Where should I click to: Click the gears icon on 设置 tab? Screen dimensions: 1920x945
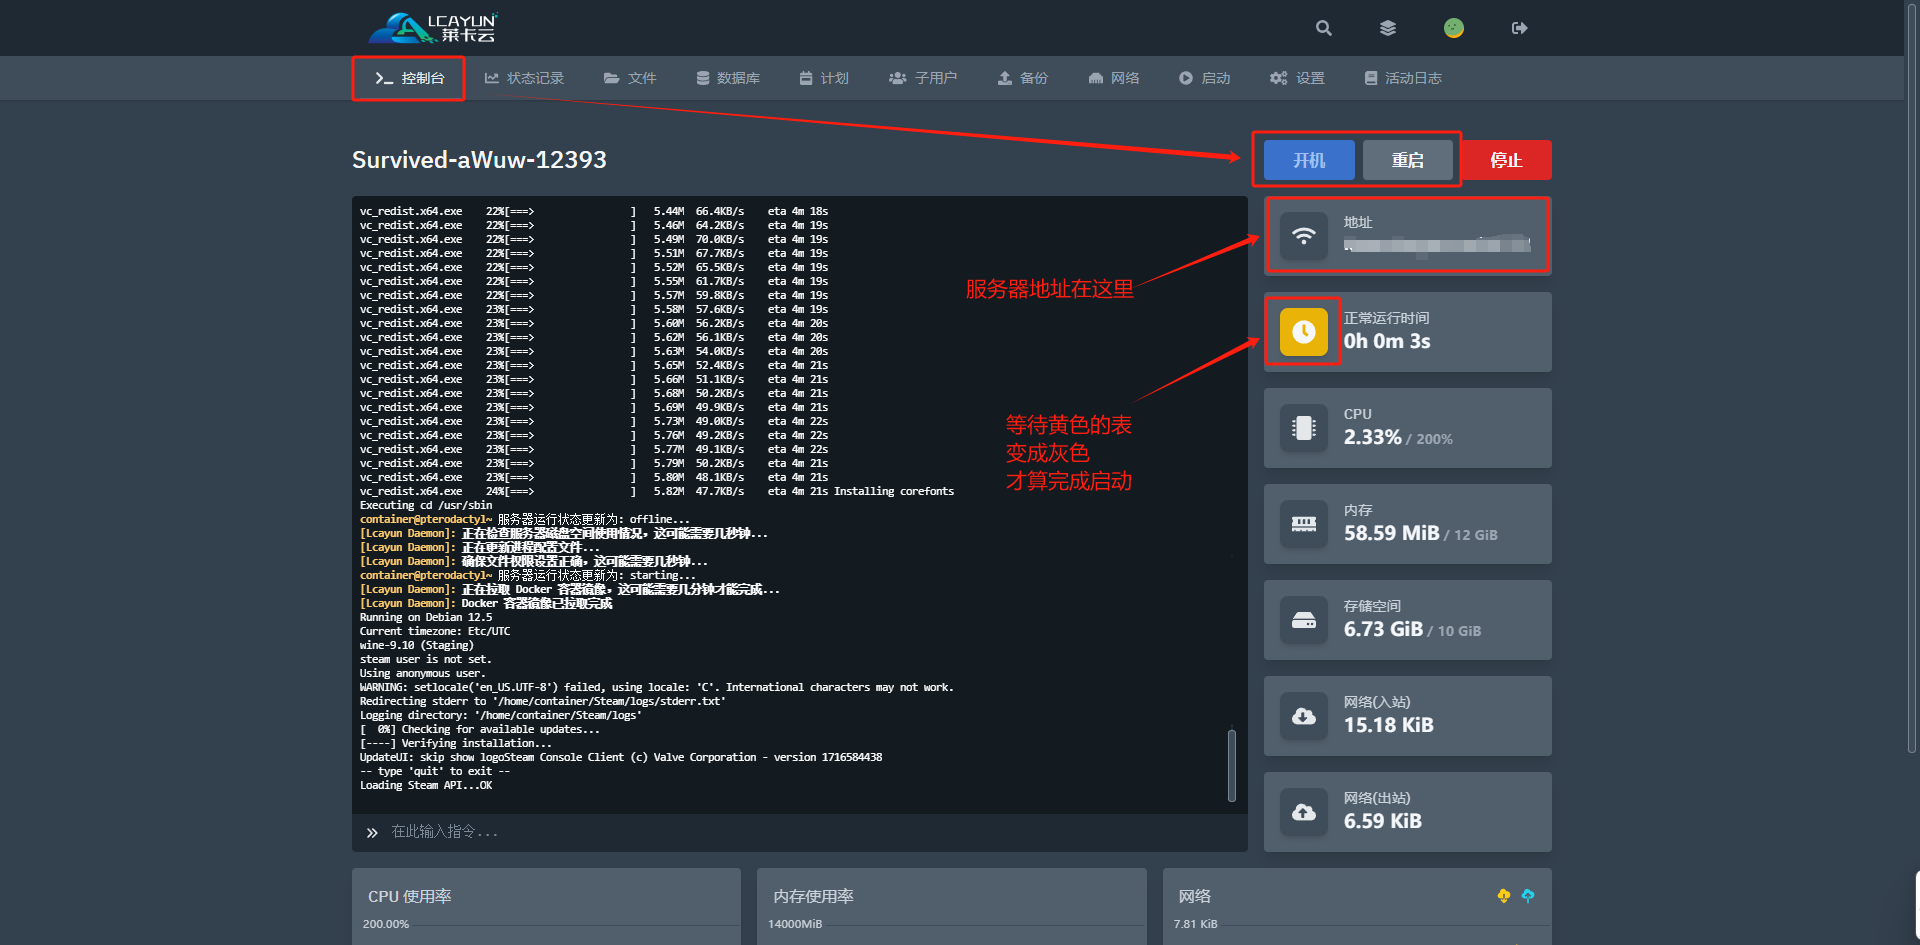click(1279, 78)
